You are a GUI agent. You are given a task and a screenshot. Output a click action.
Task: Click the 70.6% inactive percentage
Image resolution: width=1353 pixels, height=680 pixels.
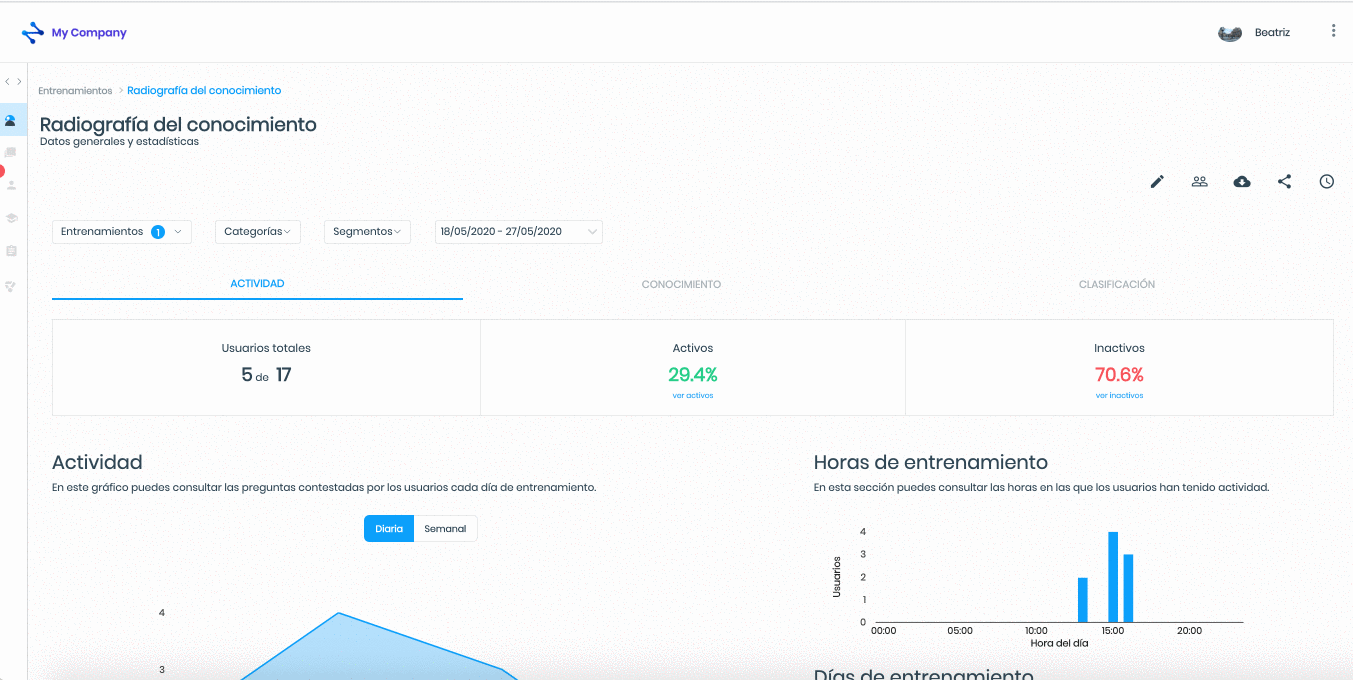click(x=1119, y=375)
